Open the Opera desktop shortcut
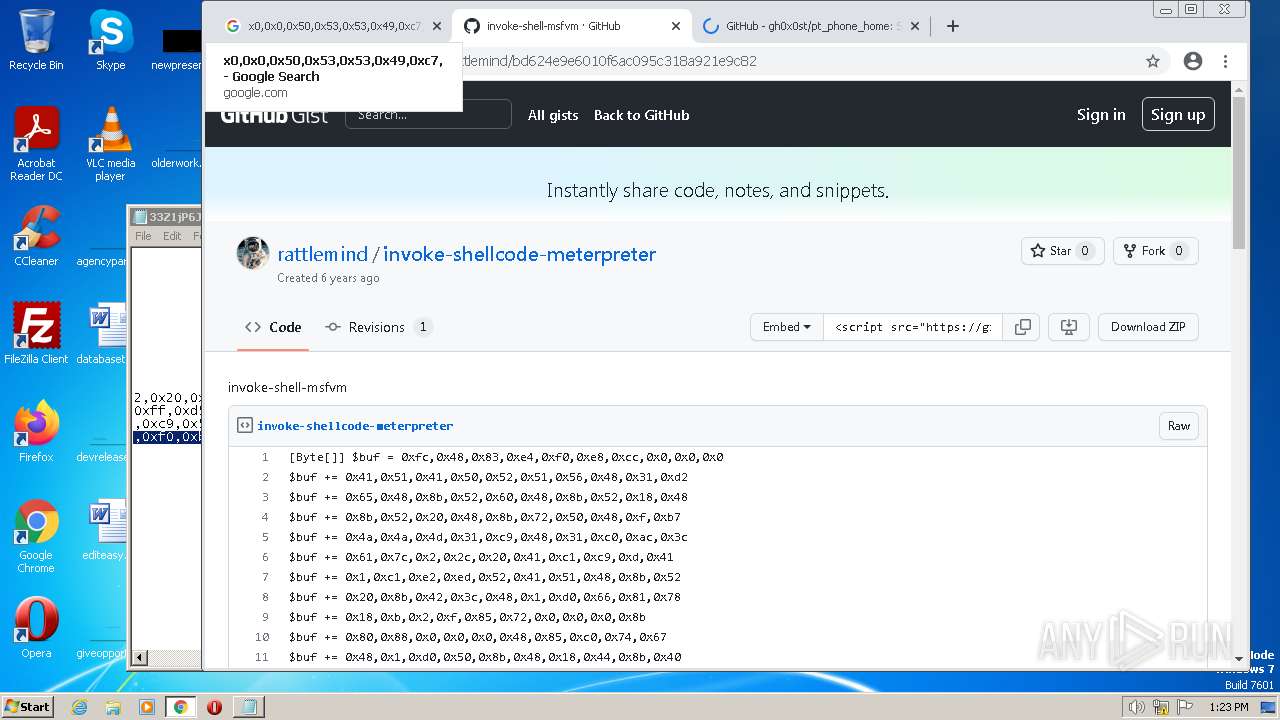Viewport: 1280px width, 720px height. pyautogui.click(x=36, y=628)
